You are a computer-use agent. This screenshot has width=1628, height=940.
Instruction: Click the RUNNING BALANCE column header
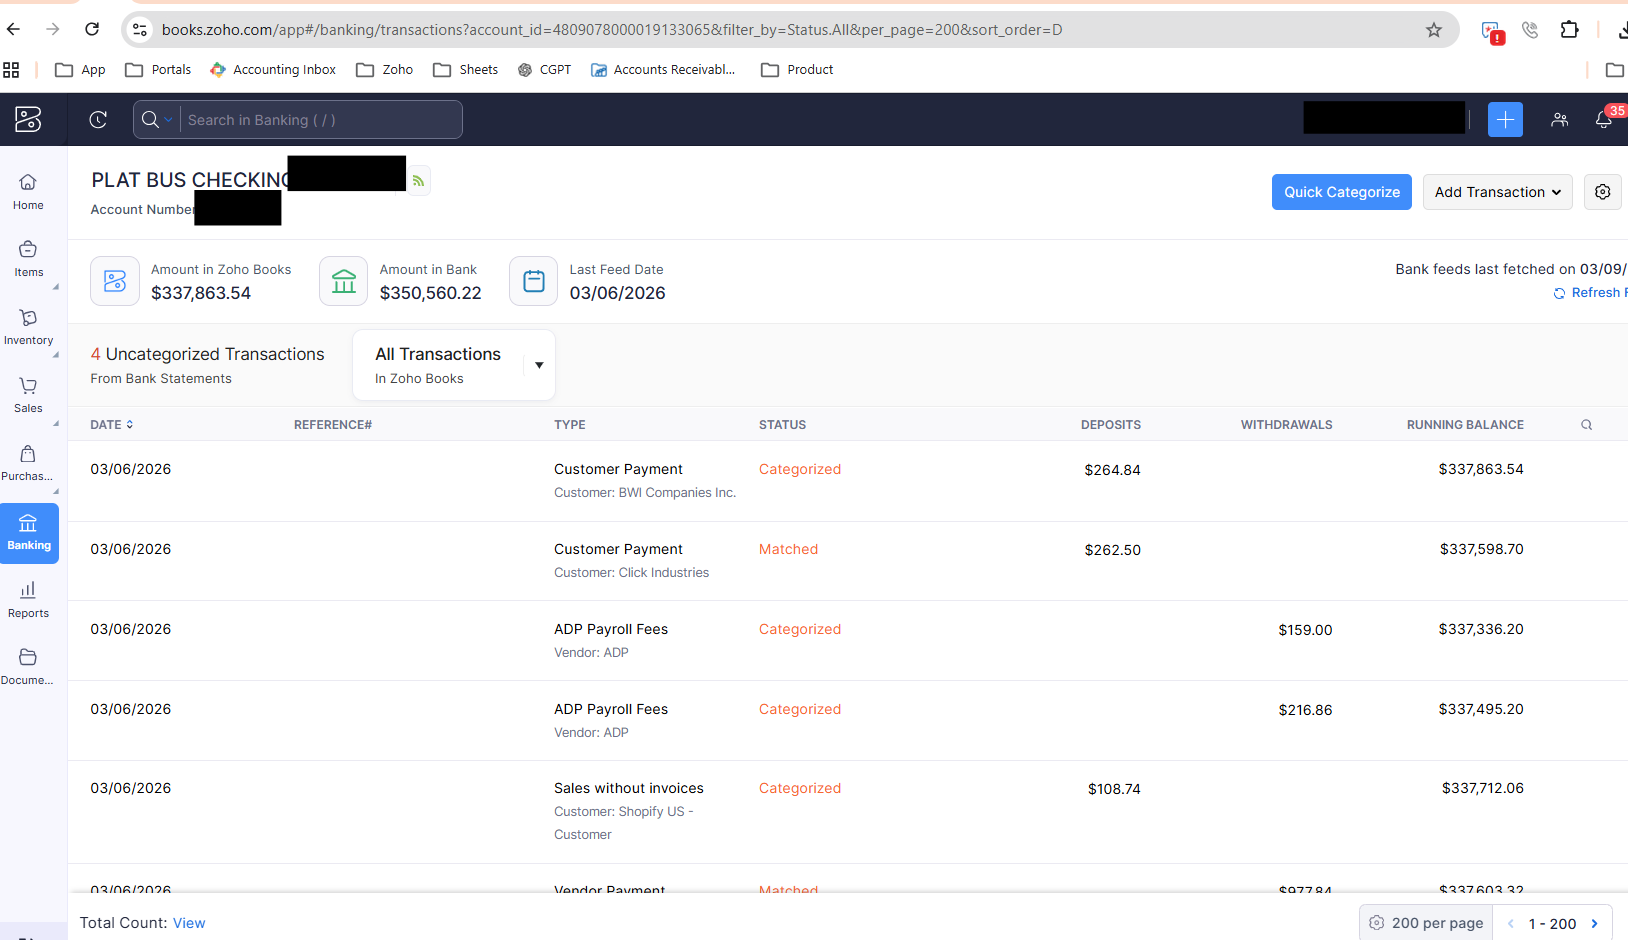(x=1465, y=425)
